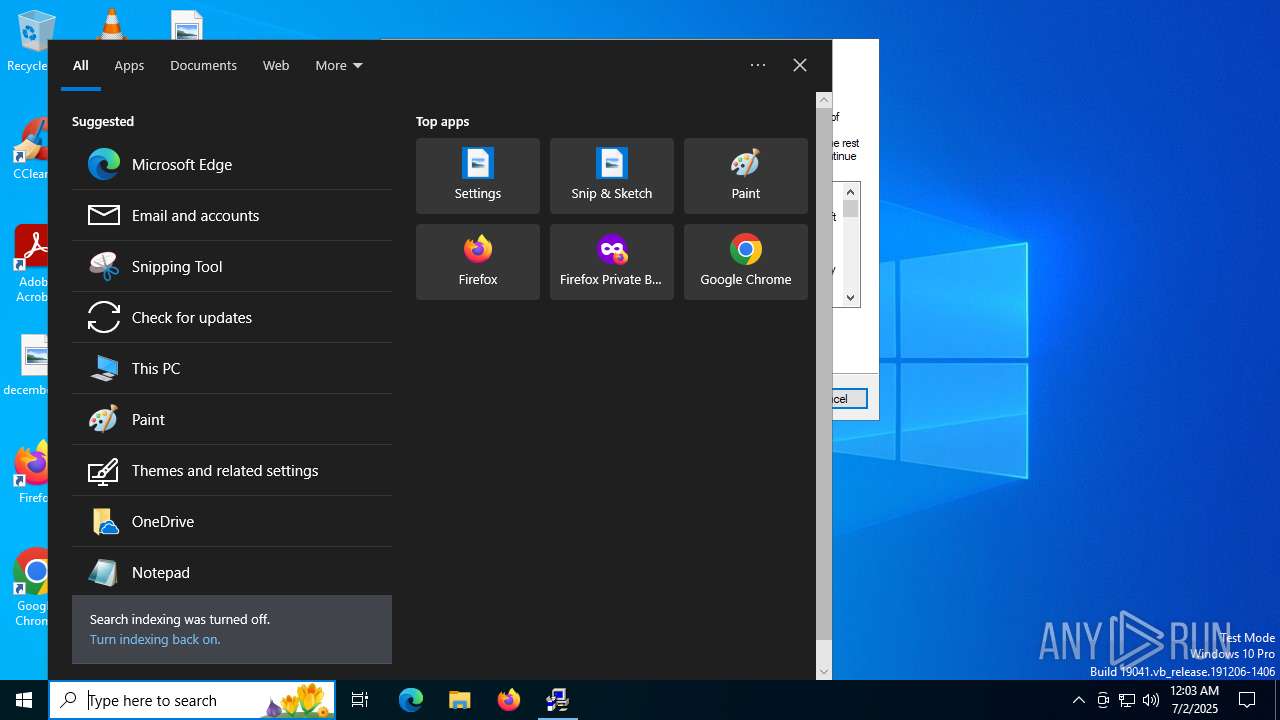Open OneDrive from suggestions

point(232,521)
